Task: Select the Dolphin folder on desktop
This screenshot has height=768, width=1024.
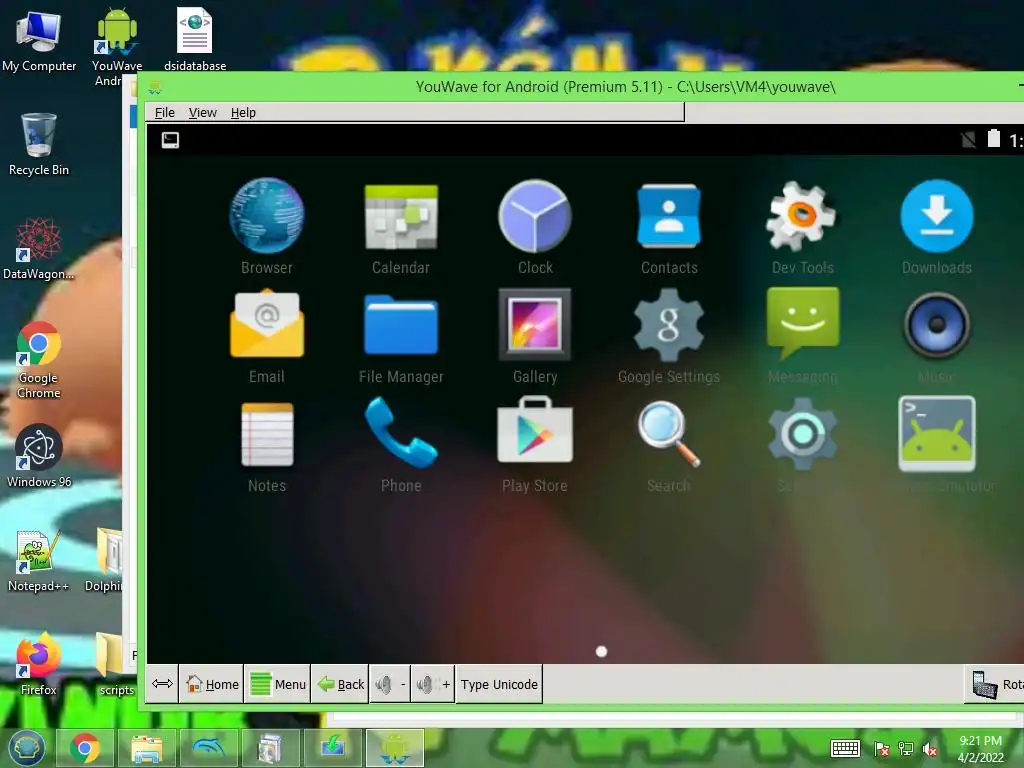Action: (104, 560)
